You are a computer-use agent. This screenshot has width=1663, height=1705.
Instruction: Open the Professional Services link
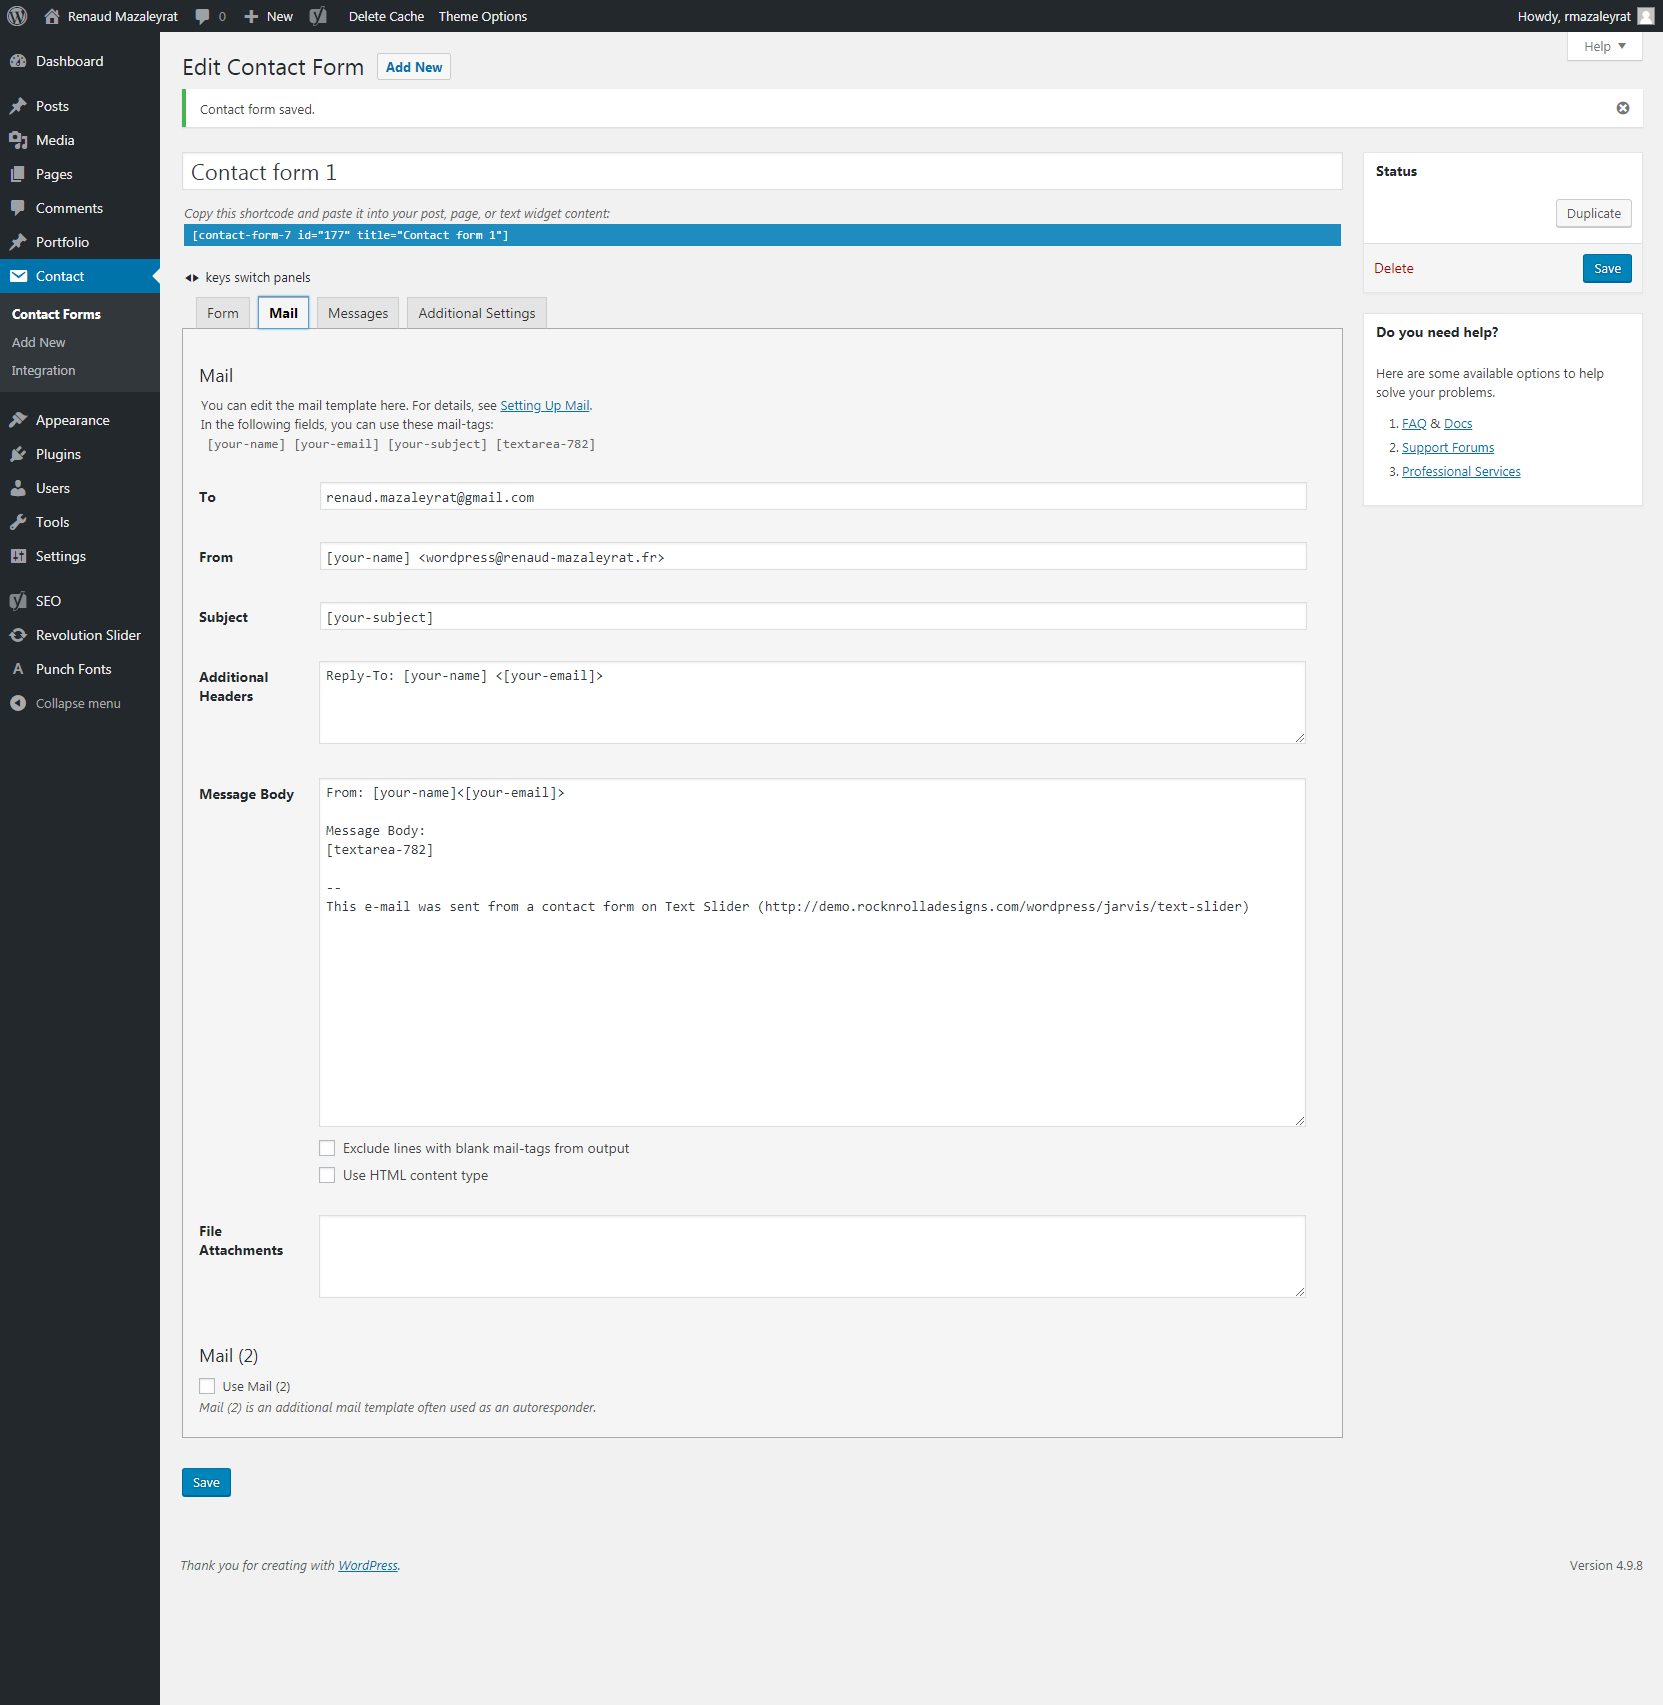pyautogui.click(x=1461, y=471)
